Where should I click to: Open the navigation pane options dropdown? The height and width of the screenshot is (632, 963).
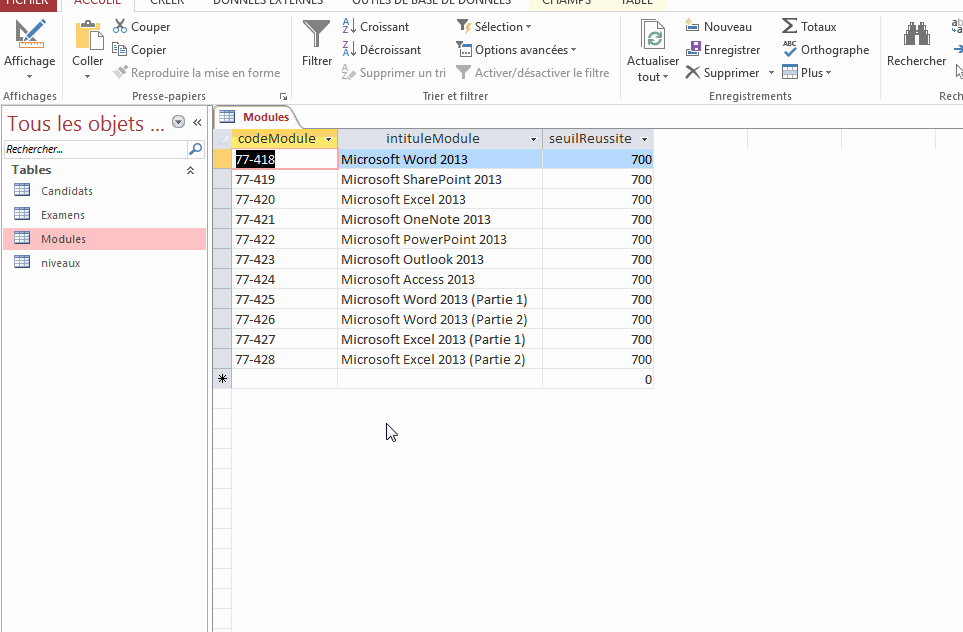point(178,122)
